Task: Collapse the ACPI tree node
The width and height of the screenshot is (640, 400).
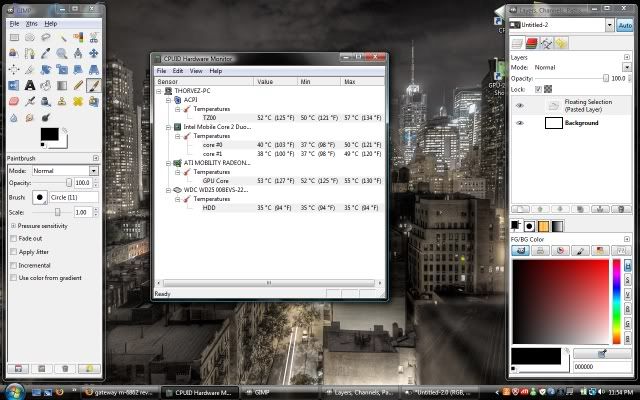Action: pyautogui.click(x=168, y=100)
